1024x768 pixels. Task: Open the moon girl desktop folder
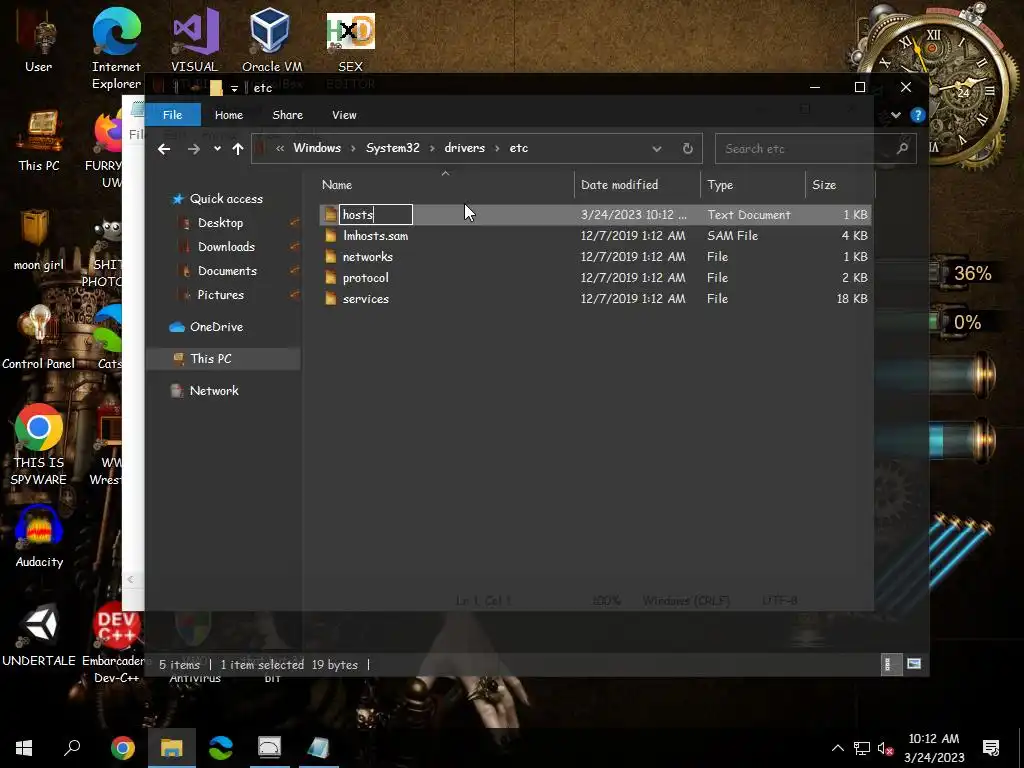(x=39, y=240)
